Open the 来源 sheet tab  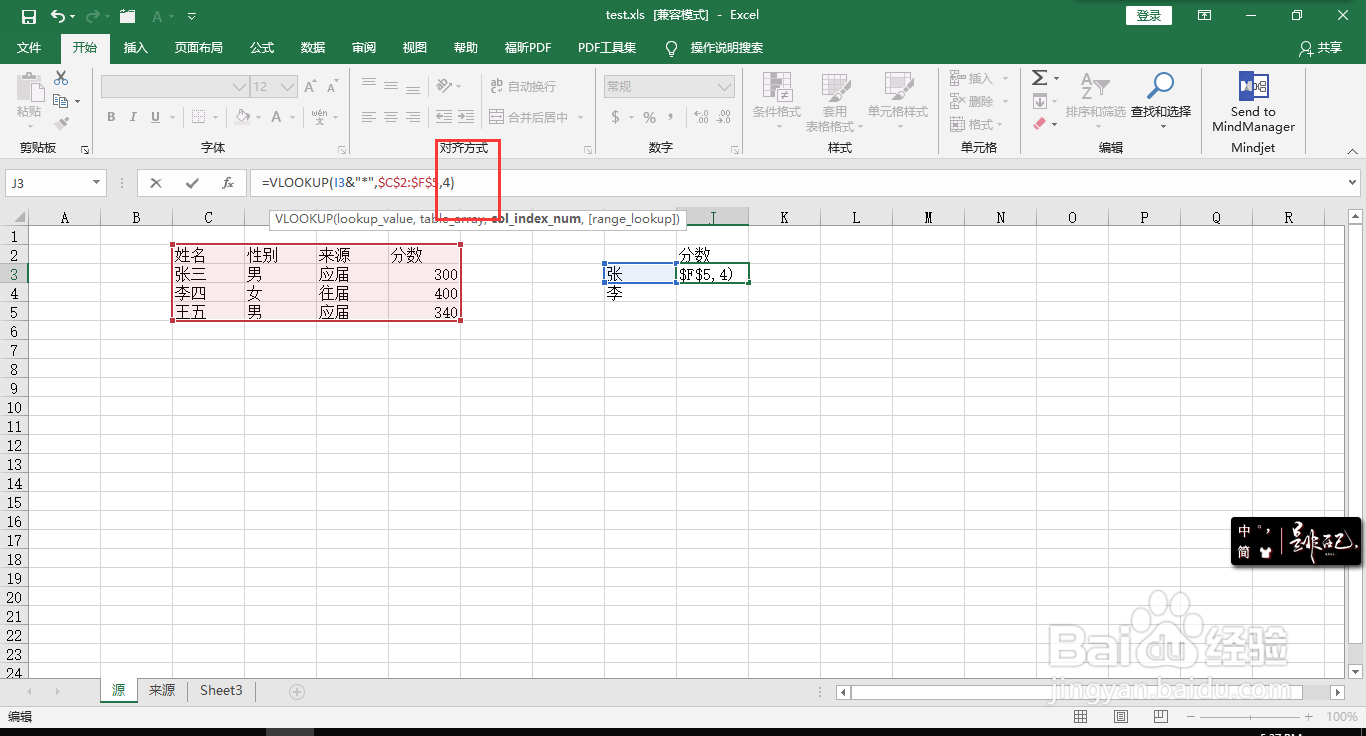tap(162, 690)
